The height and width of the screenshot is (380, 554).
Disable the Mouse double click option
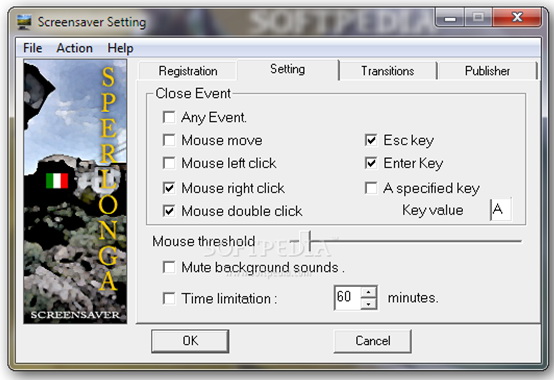coord(169,211)
